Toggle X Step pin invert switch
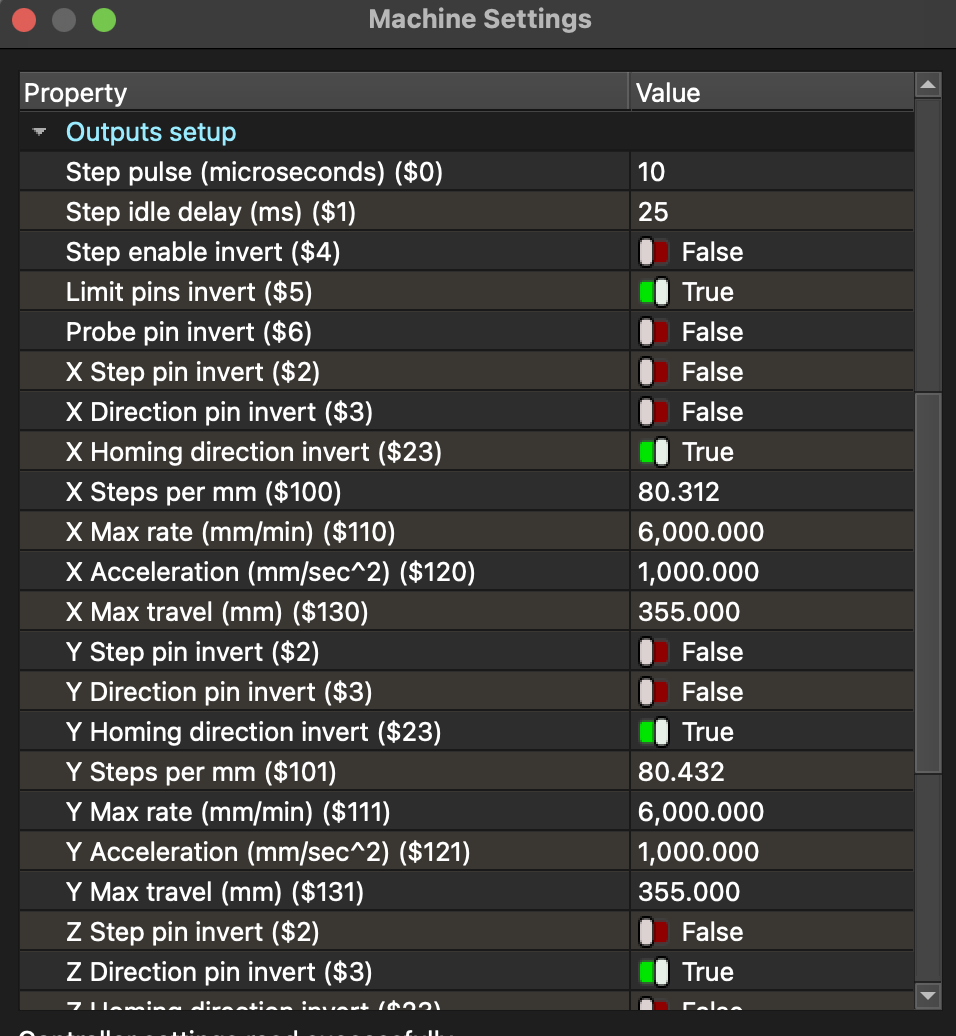The width and height of the screenshot is (956, 1036). point(654,372)
